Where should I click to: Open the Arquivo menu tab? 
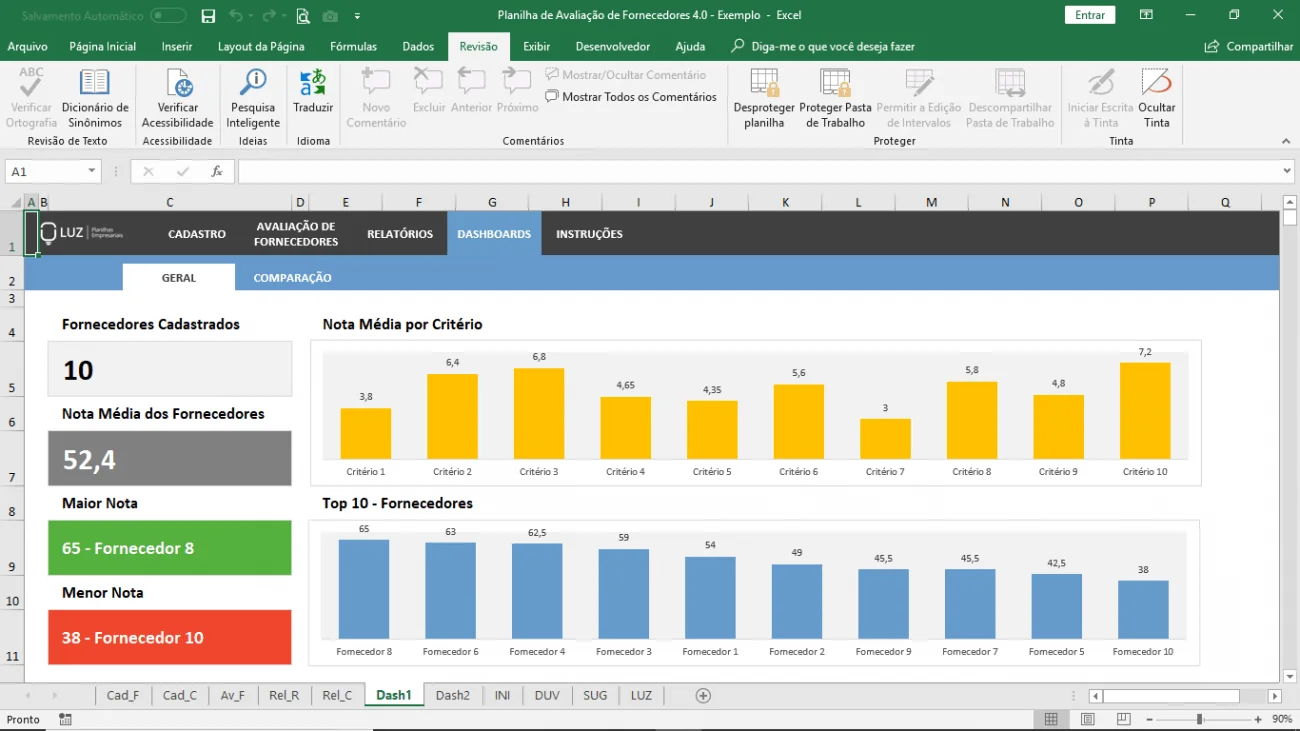click(x=28, y=46)
